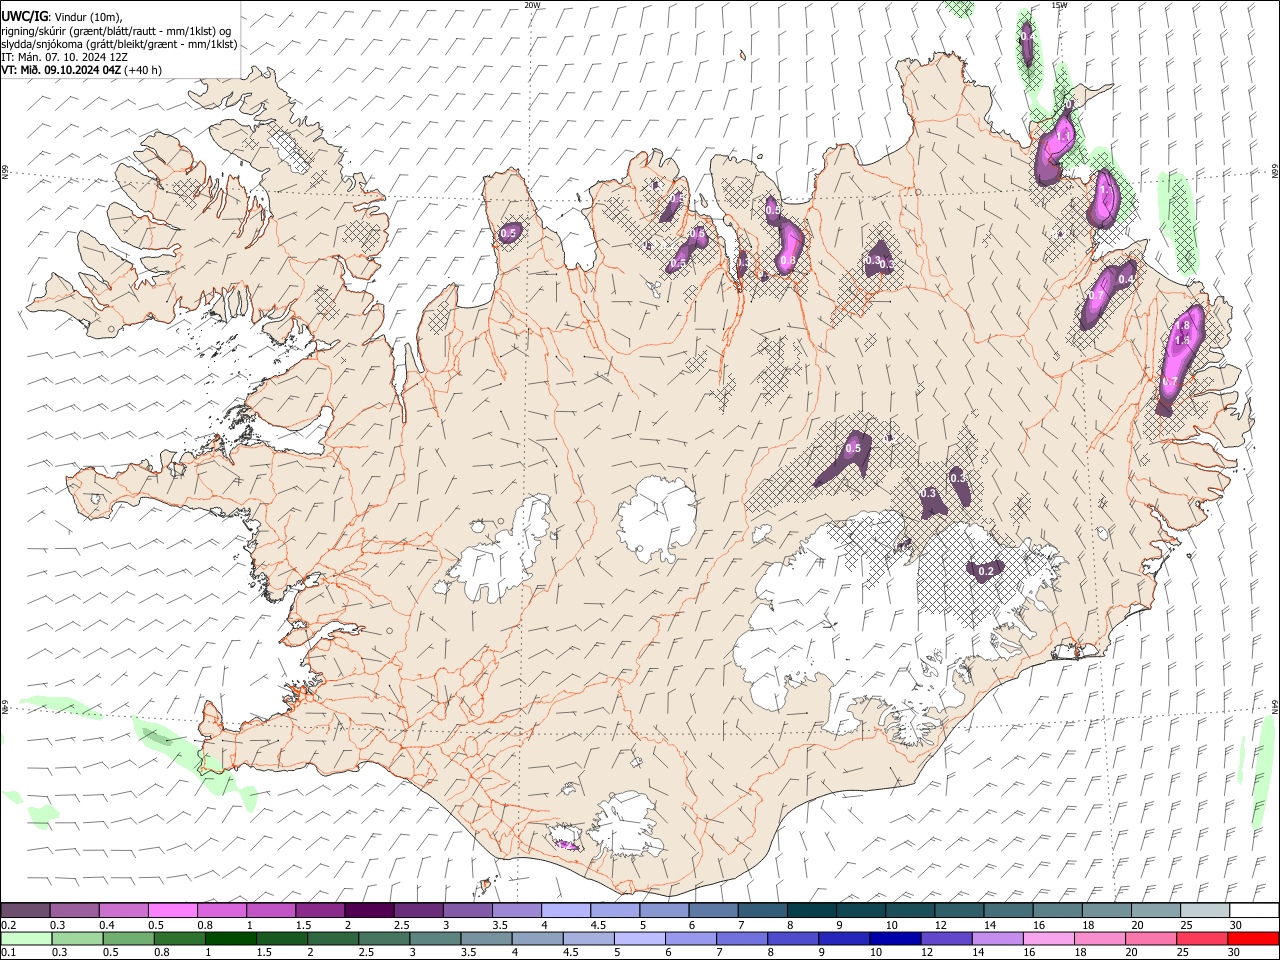Pick upper legend swatch labeled 1
The image size is (1280, 960).
[x=270, y=910]
